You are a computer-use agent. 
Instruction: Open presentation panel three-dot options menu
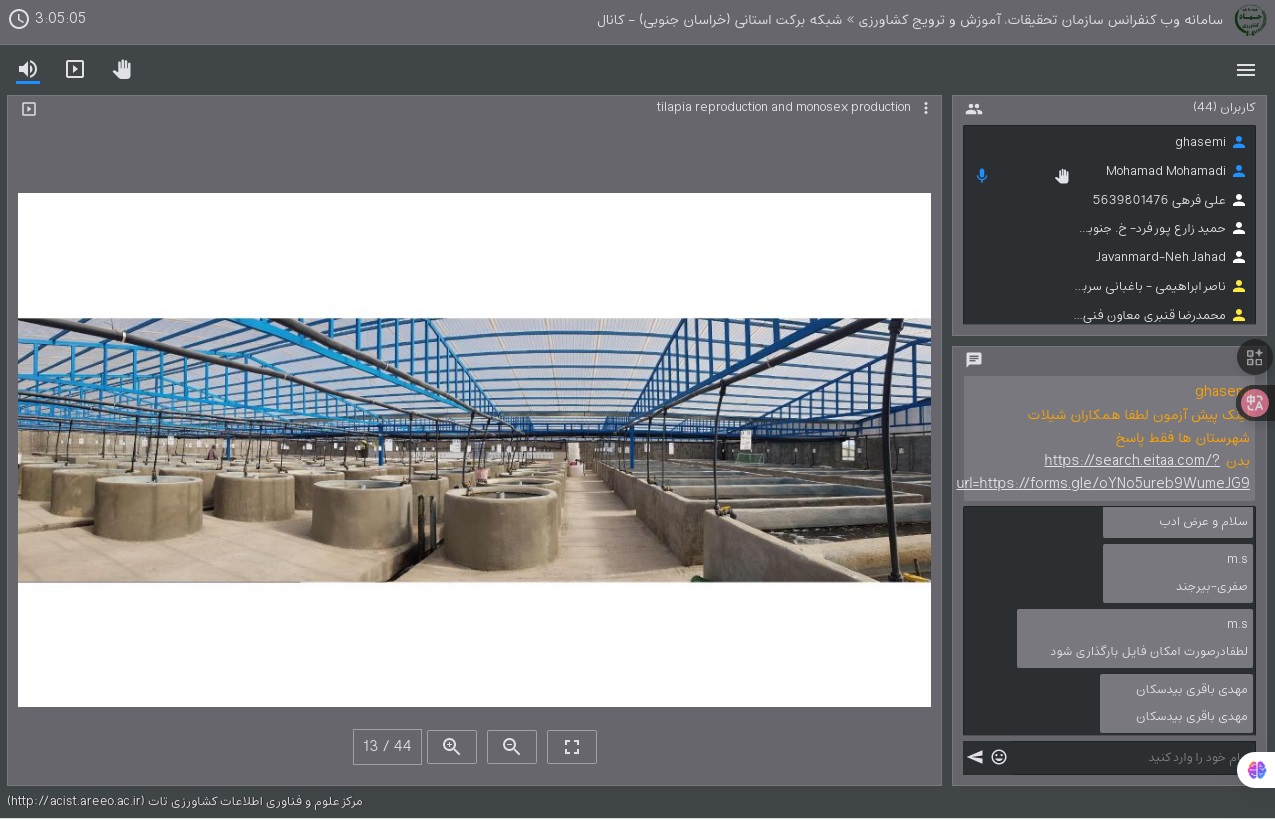coord(926,108)
